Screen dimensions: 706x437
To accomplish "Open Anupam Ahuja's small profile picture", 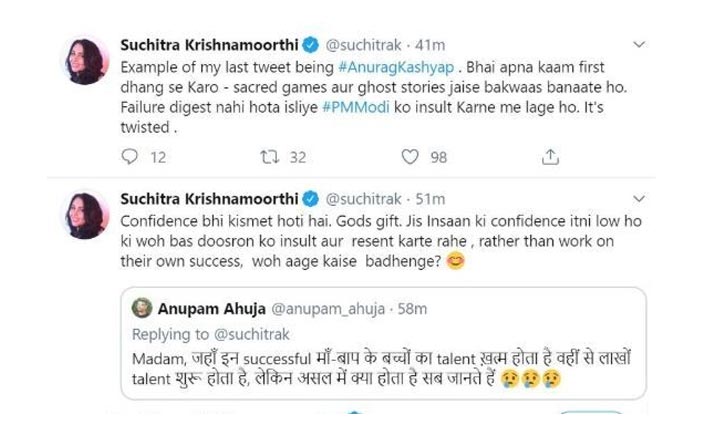I will [142, 308].
